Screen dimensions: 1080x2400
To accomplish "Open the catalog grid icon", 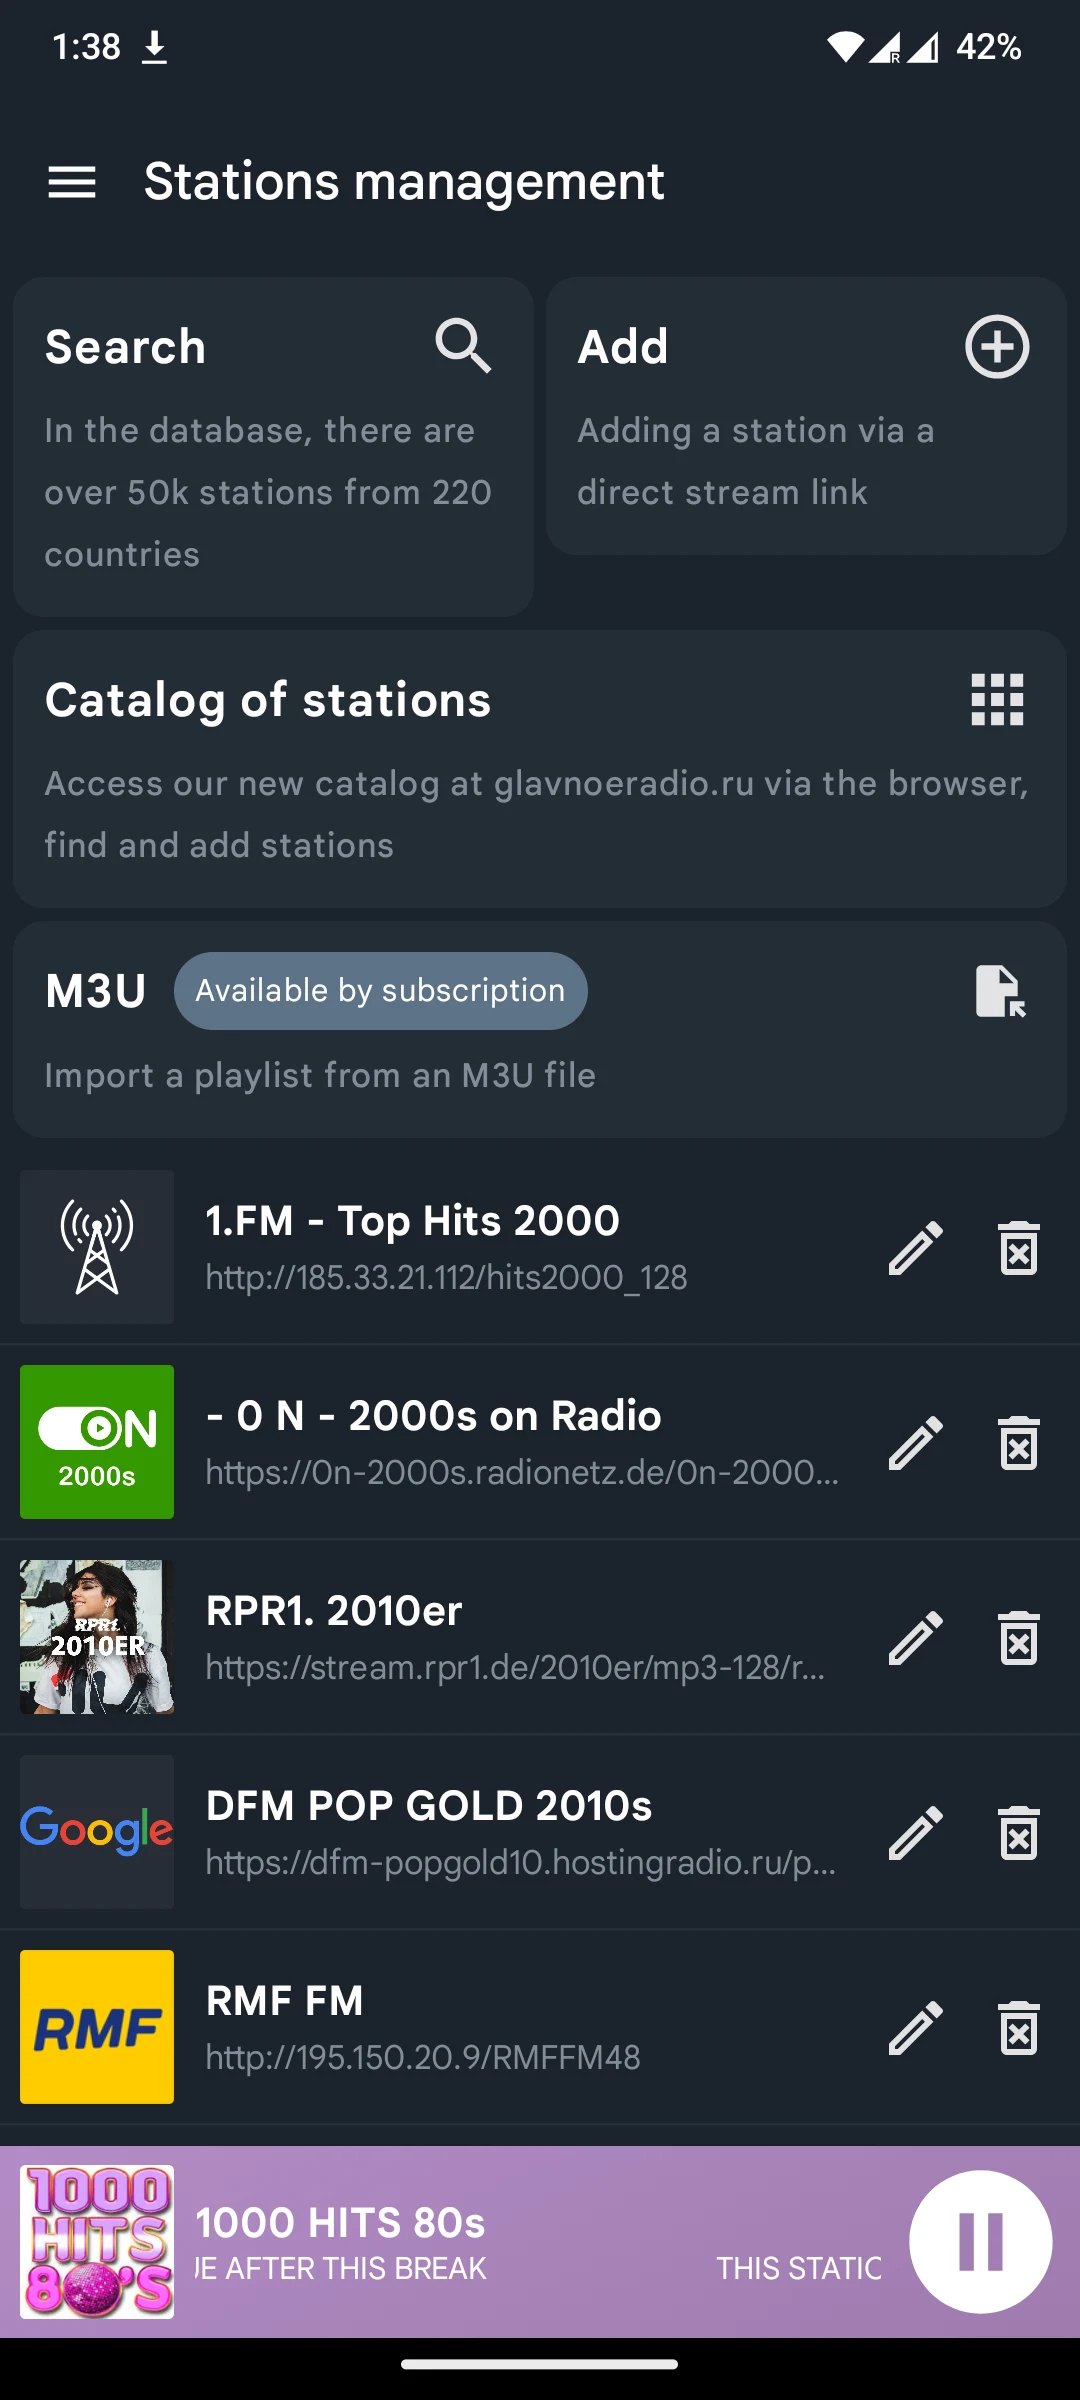I will pos(998,699).
